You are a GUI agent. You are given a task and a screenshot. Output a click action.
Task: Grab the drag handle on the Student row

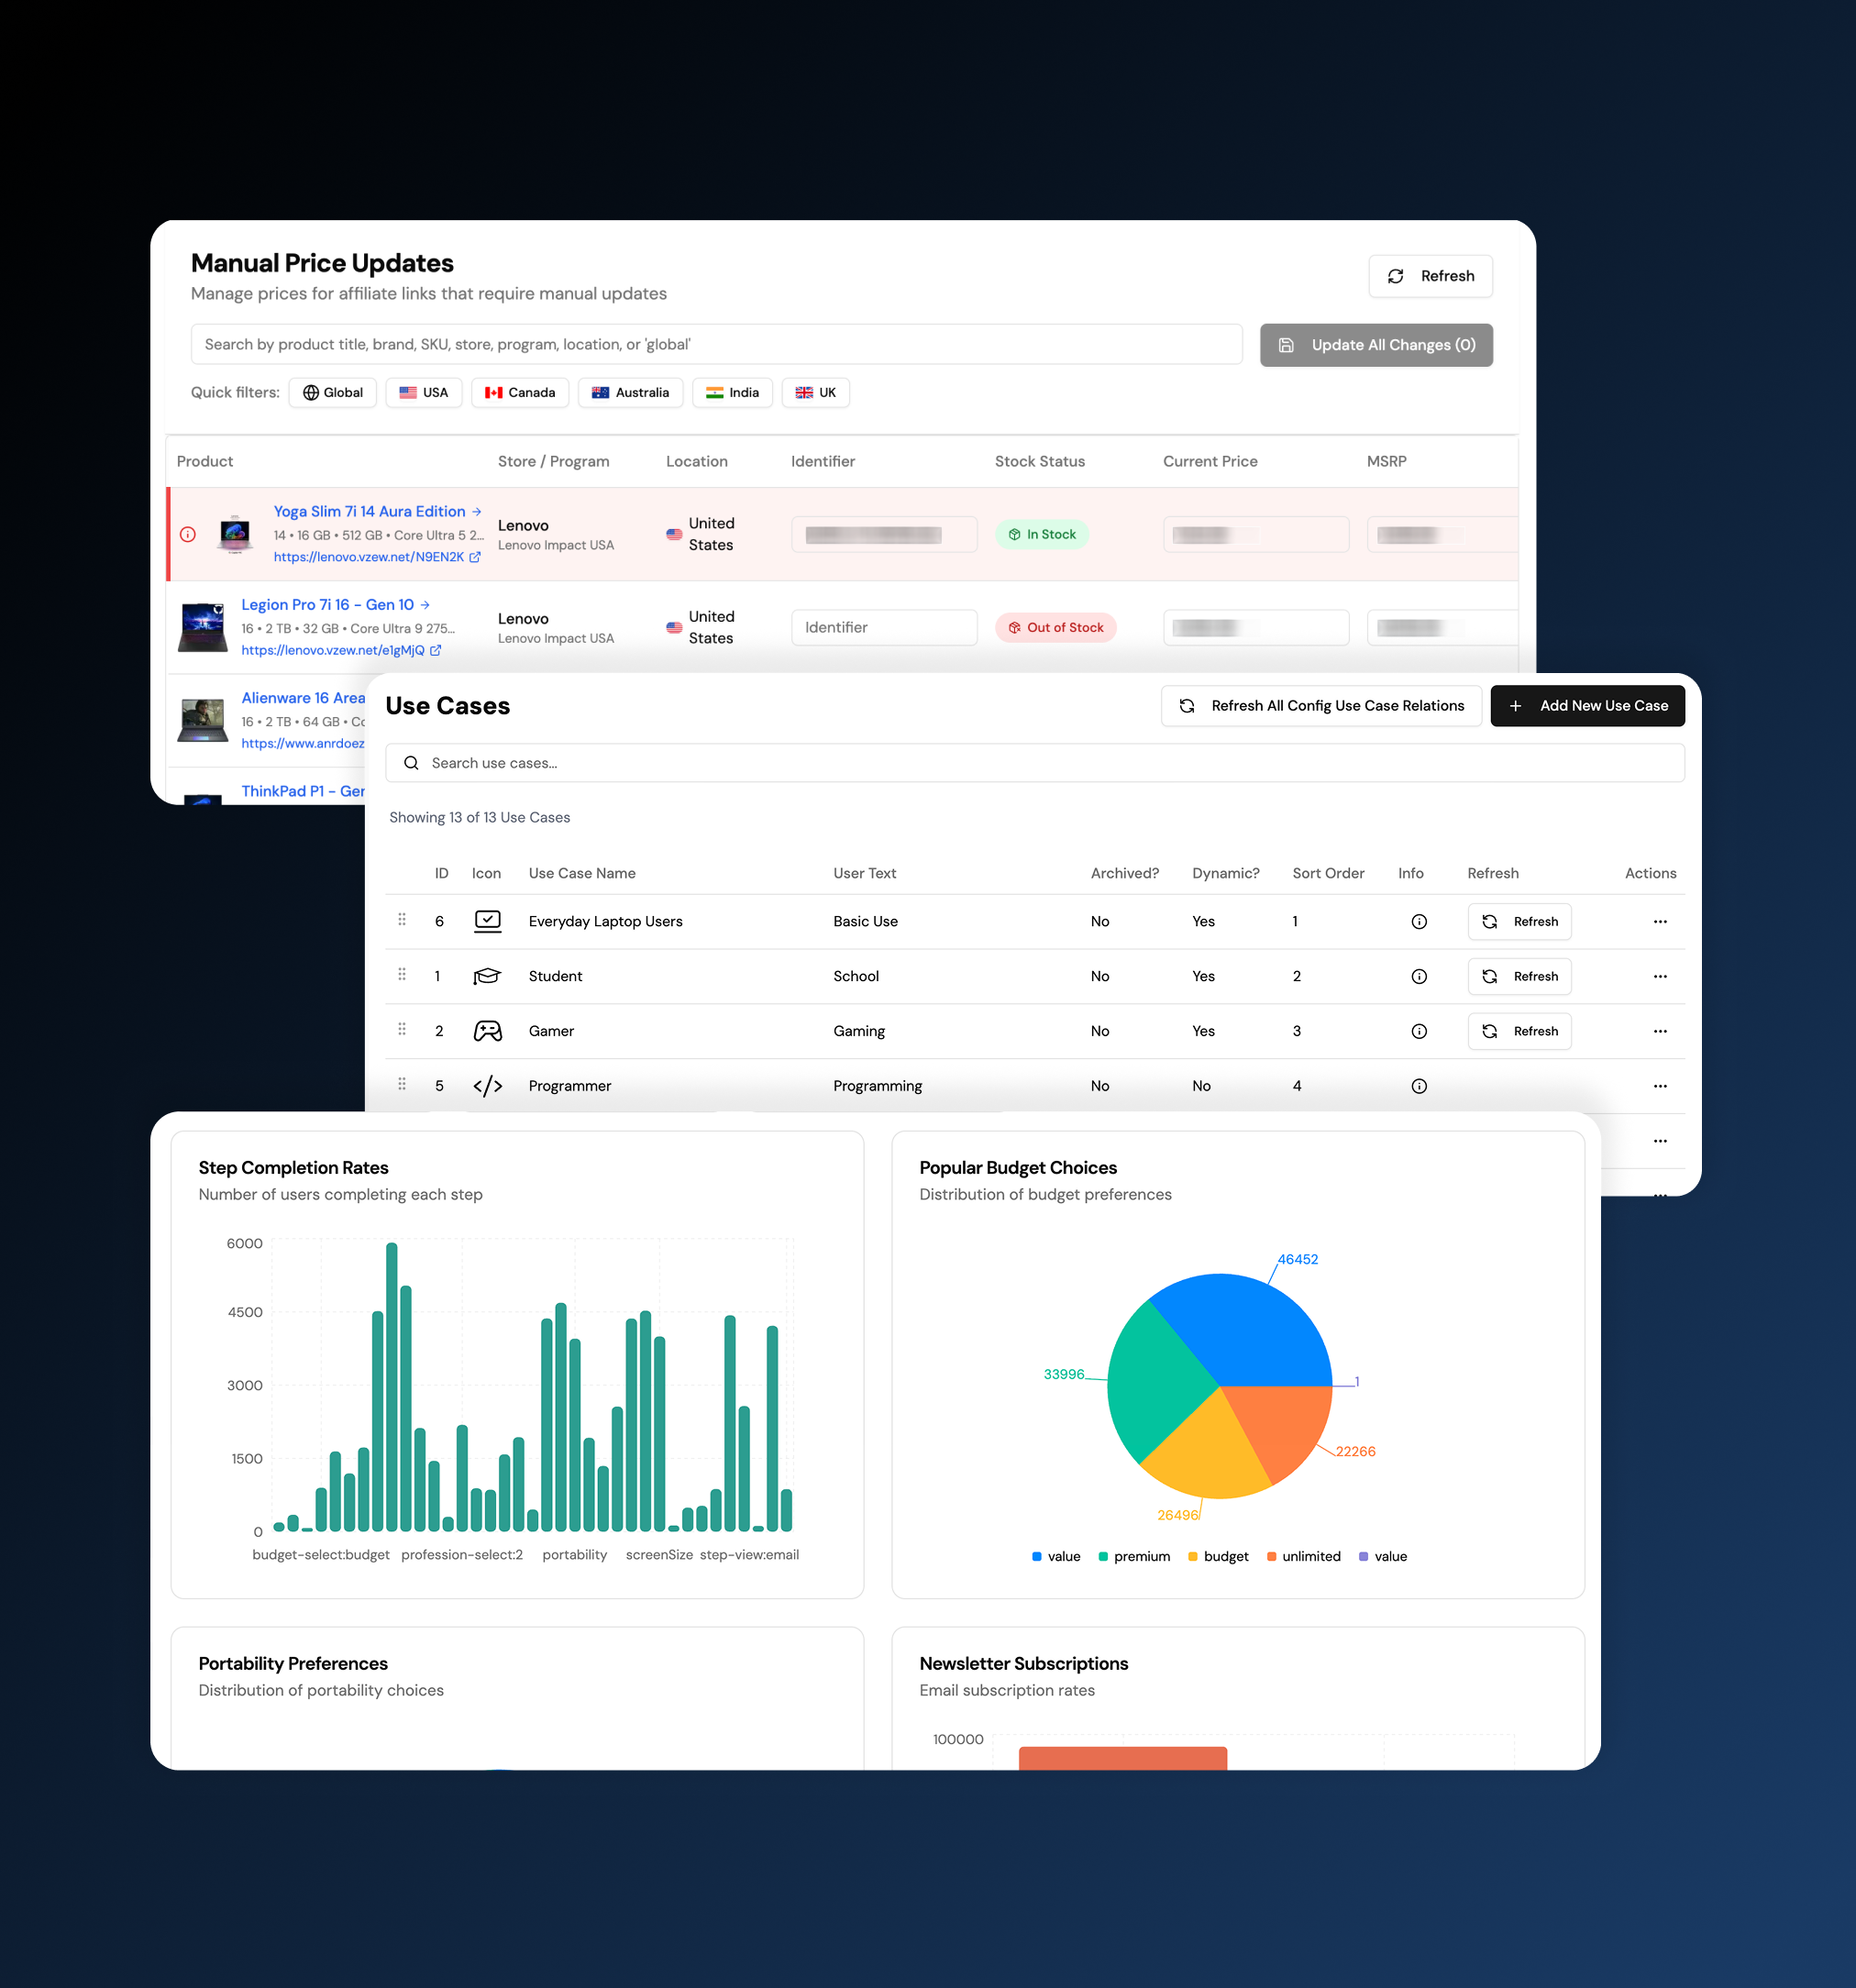pyautogui.click(x=402, y=975)
